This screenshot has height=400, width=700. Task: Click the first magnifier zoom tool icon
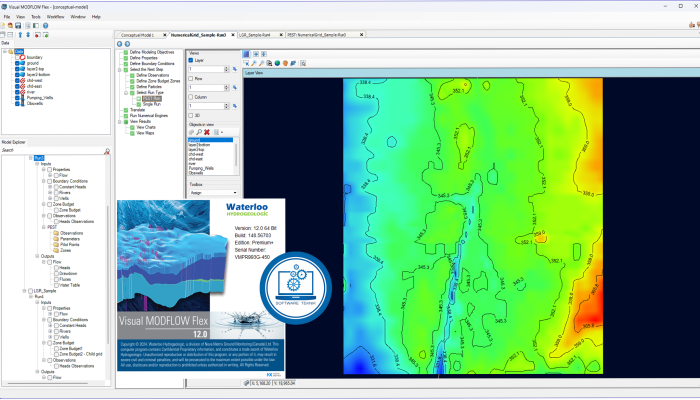tap(254, 63)
